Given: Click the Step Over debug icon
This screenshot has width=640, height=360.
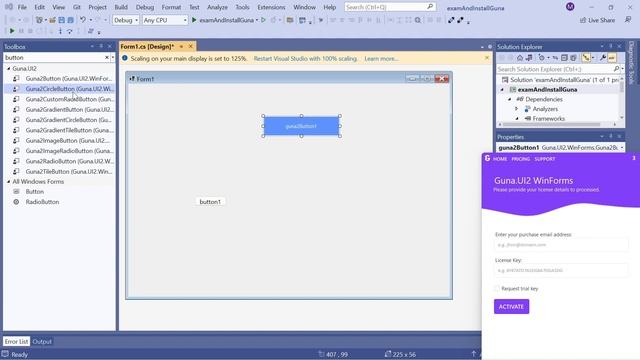Looking at the screenshot, I should 70,31.
